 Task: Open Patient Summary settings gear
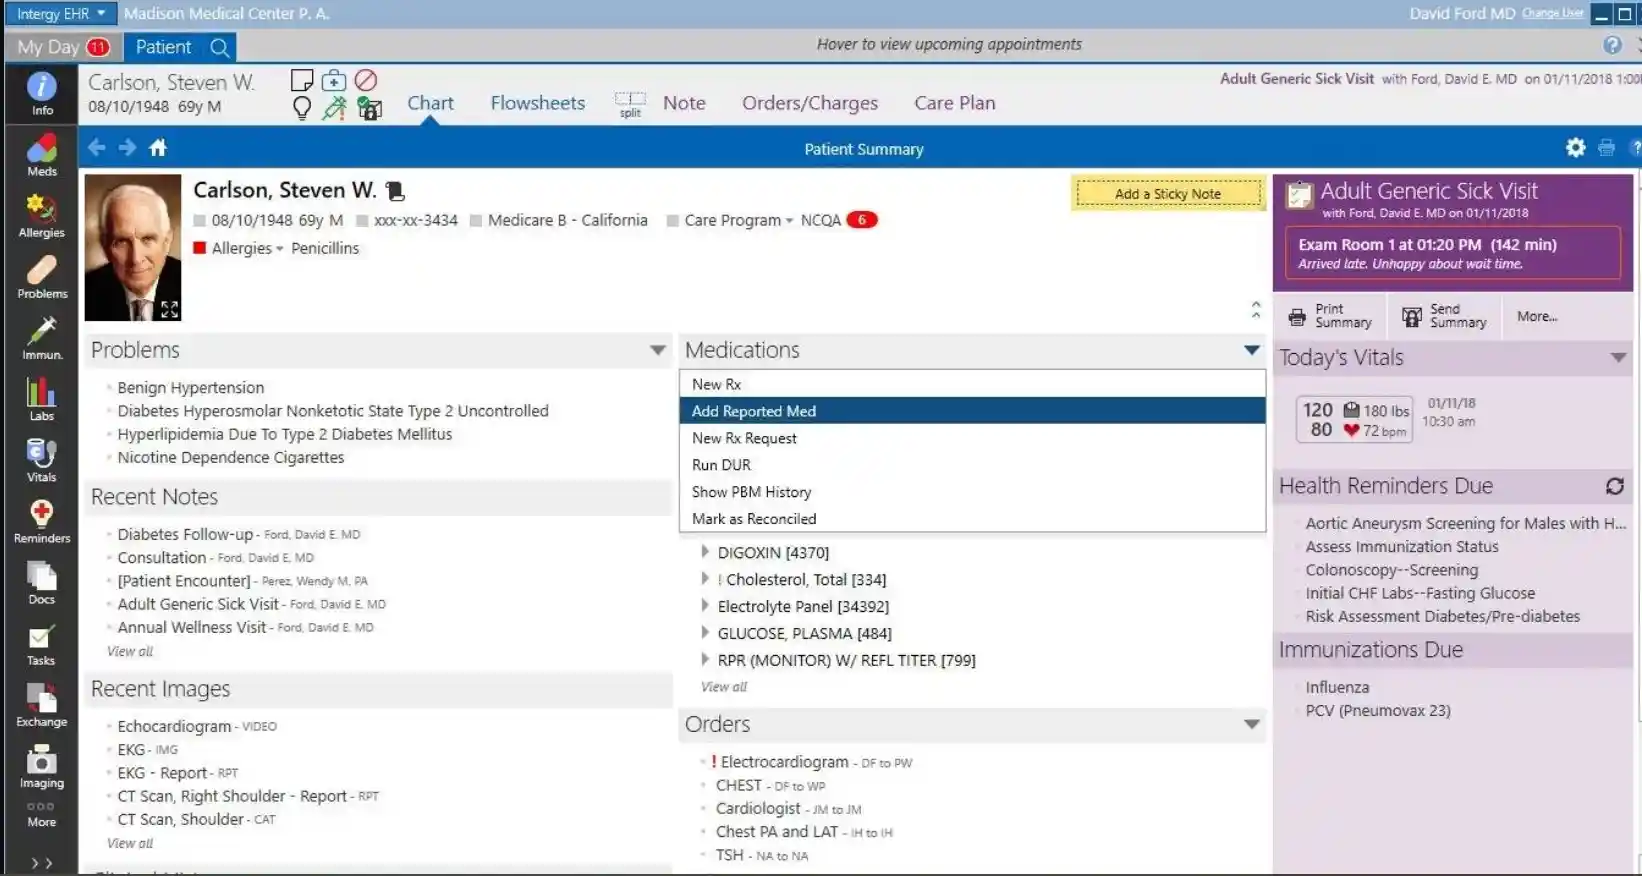1575,148
